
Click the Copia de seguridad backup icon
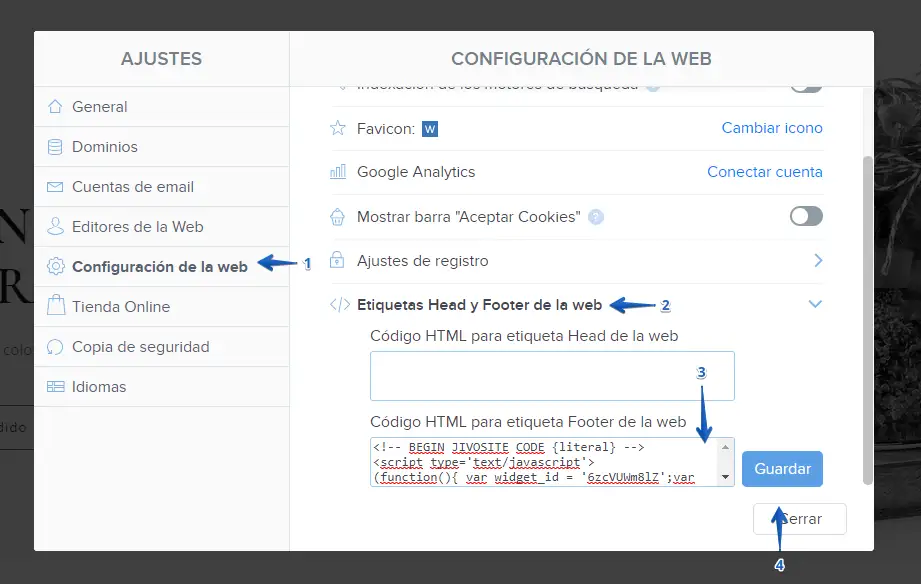pos(55,347)
